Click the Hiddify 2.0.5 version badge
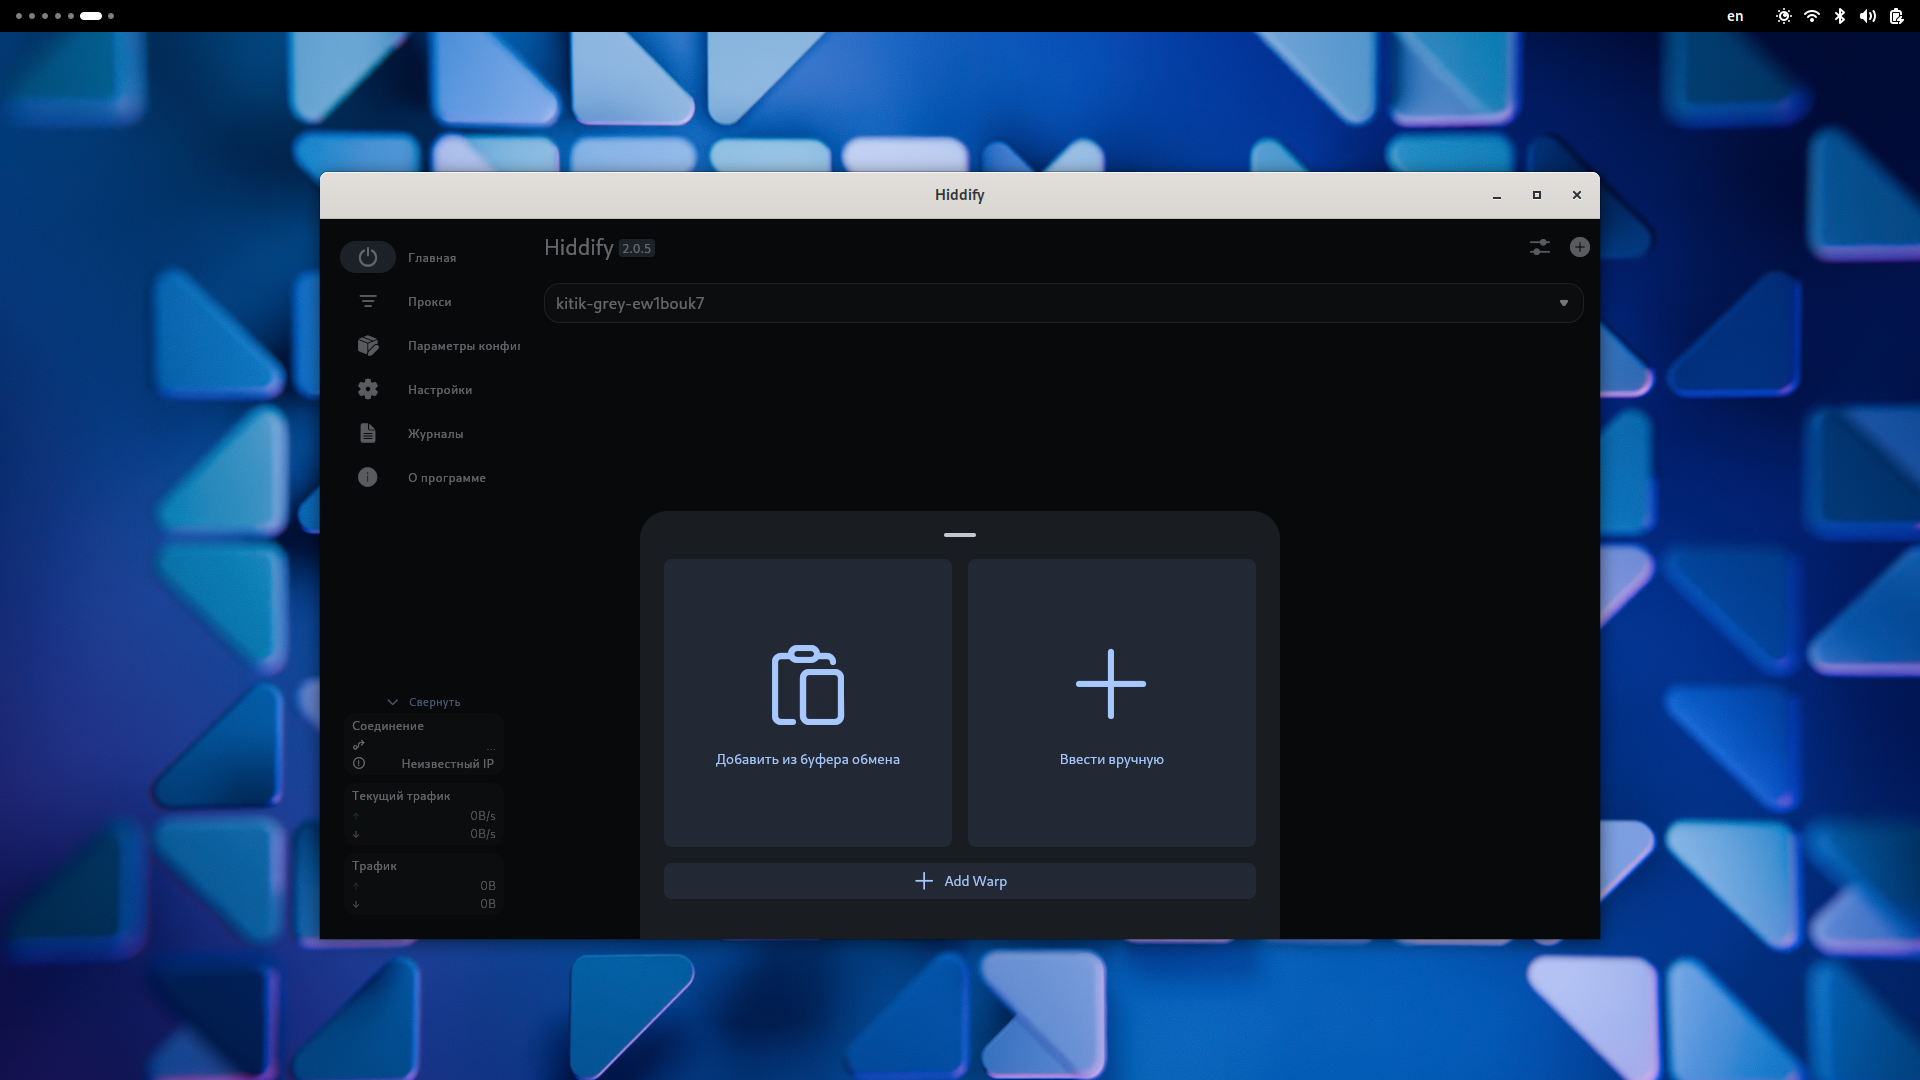 click(636, 249)
